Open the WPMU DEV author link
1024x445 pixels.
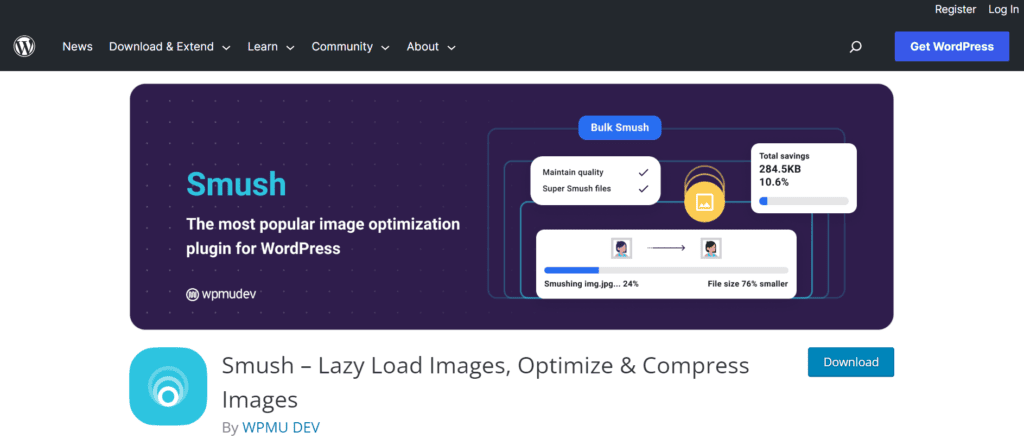(x=281, y=427)
